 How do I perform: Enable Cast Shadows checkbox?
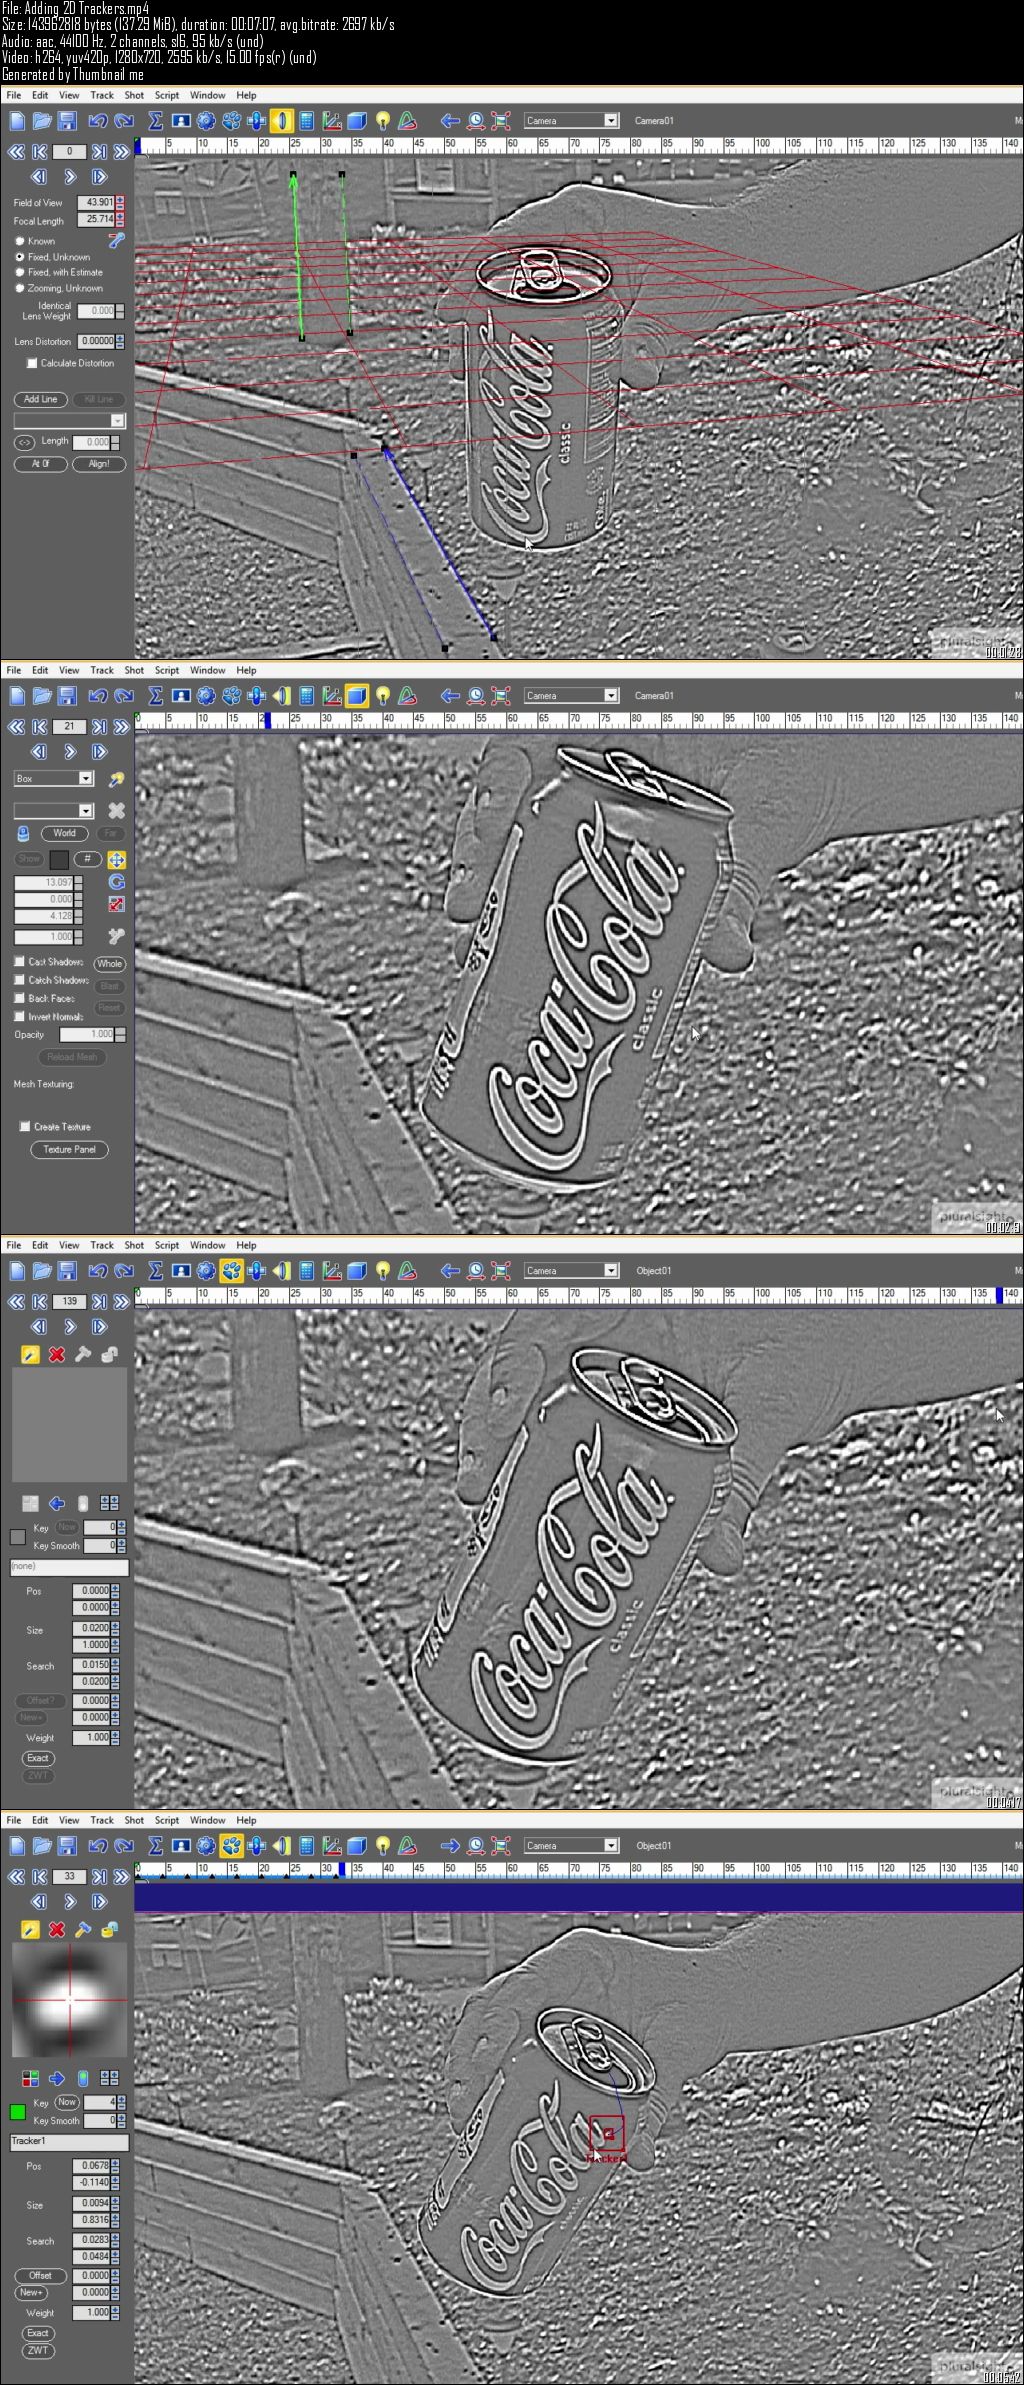[19, 962]
